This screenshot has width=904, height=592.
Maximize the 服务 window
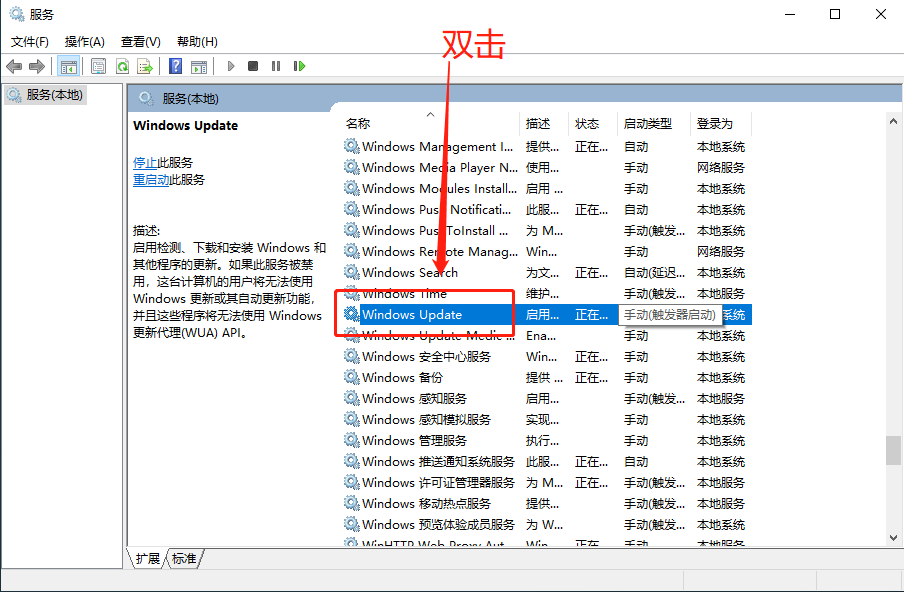coord(835,14)
